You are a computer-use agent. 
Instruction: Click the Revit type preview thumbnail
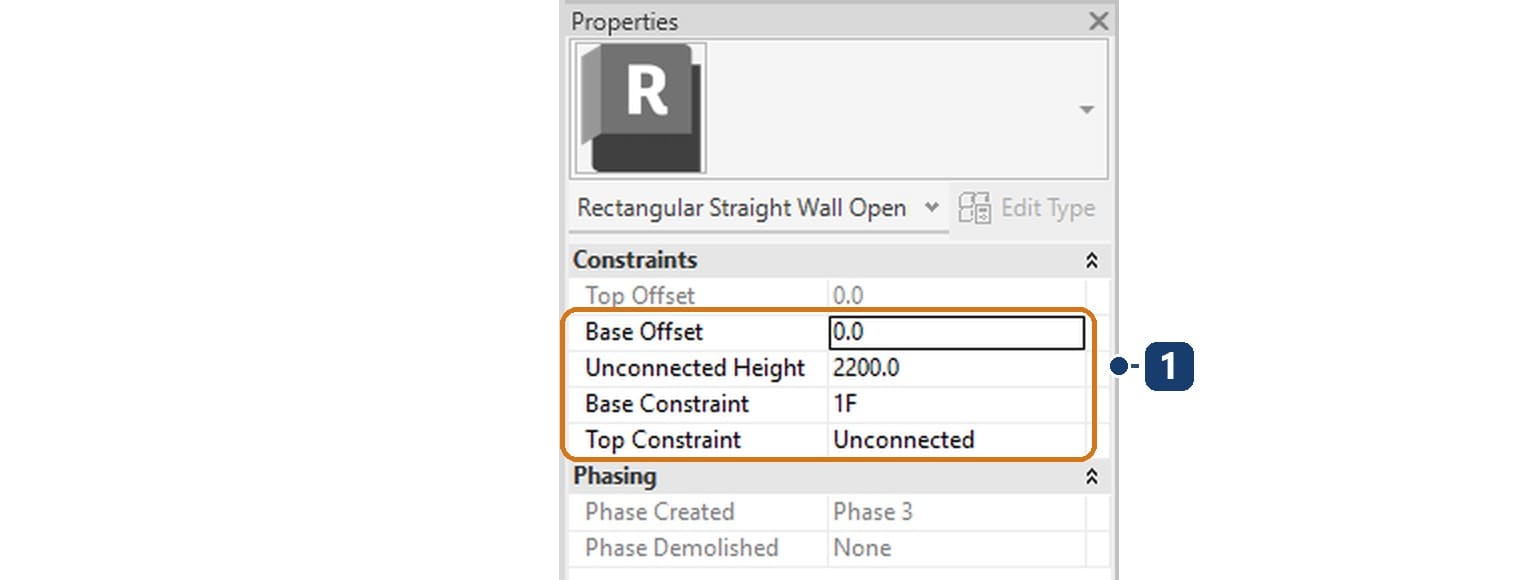tap(639, 108)
